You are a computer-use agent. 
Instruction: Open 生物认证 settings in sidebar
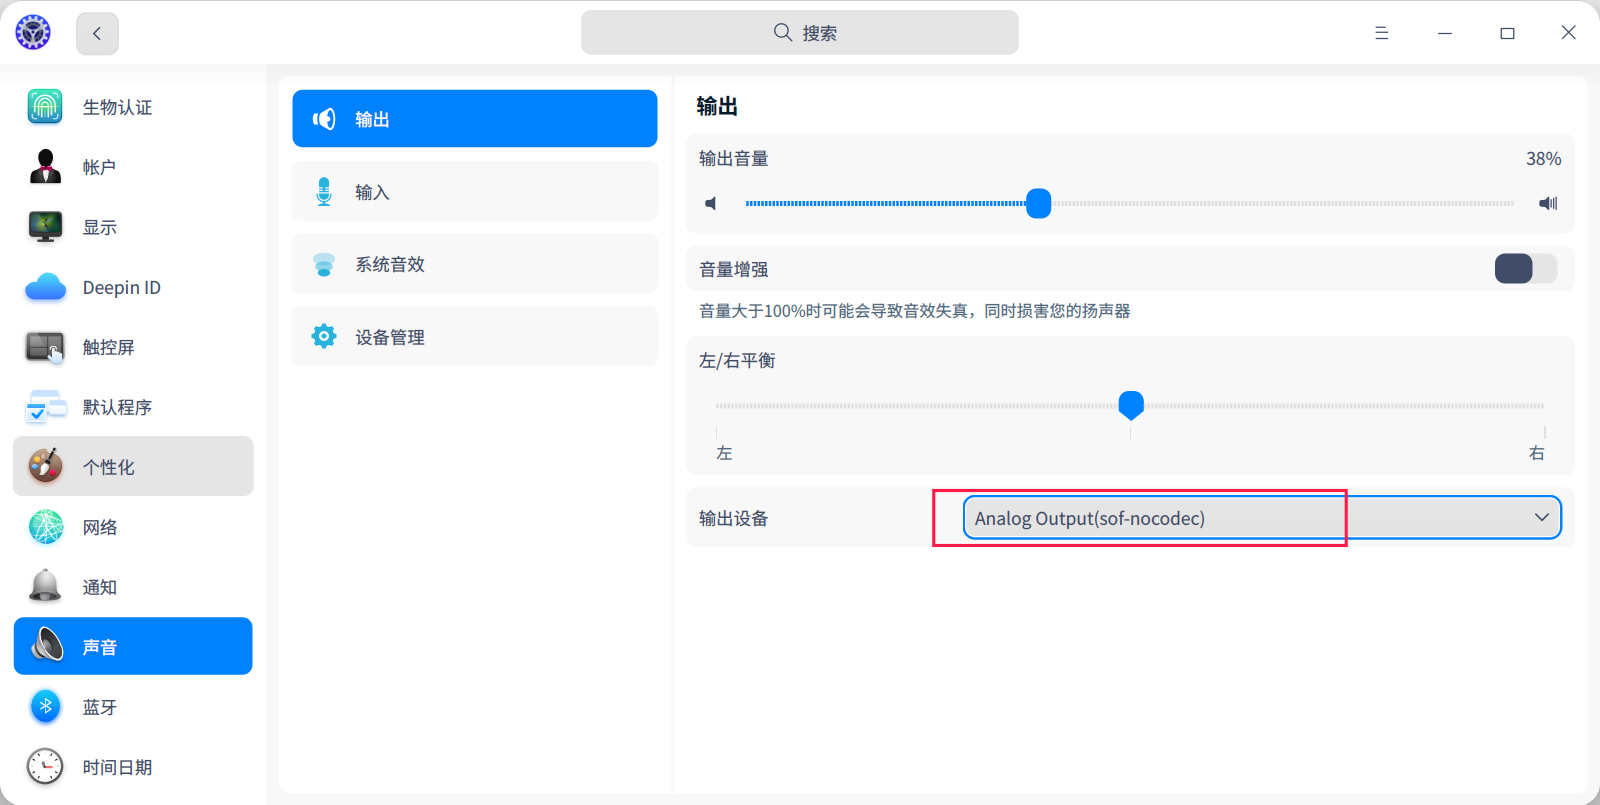coord(133,107)
